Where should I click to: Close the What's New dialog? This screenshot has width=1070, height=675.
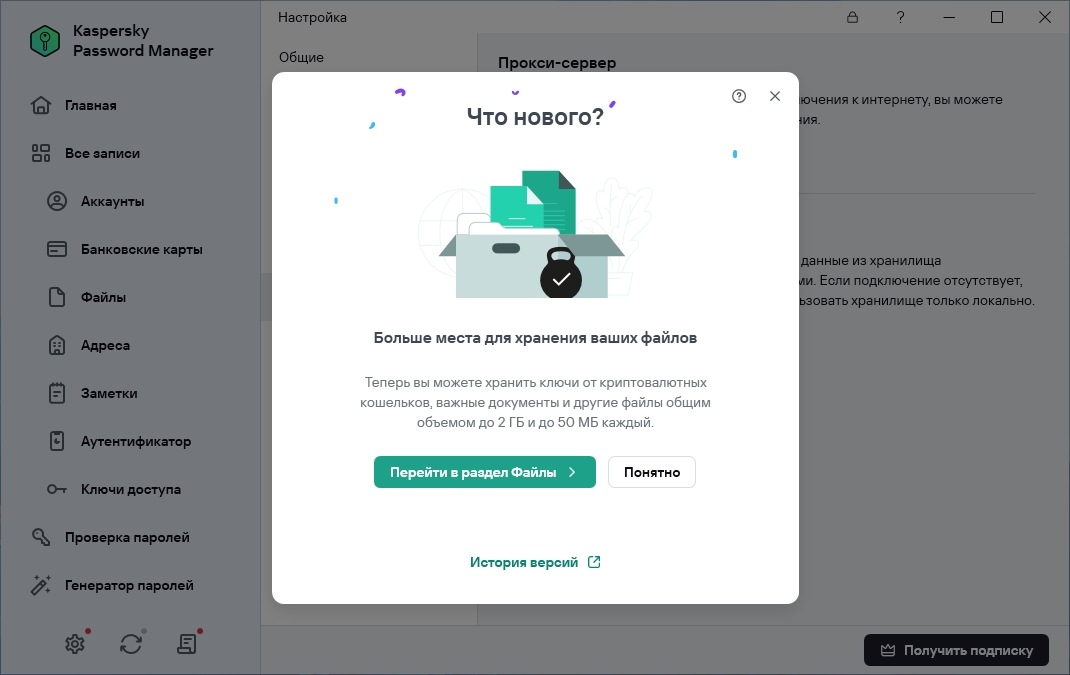pyautogui.click(x=775, y=96)
